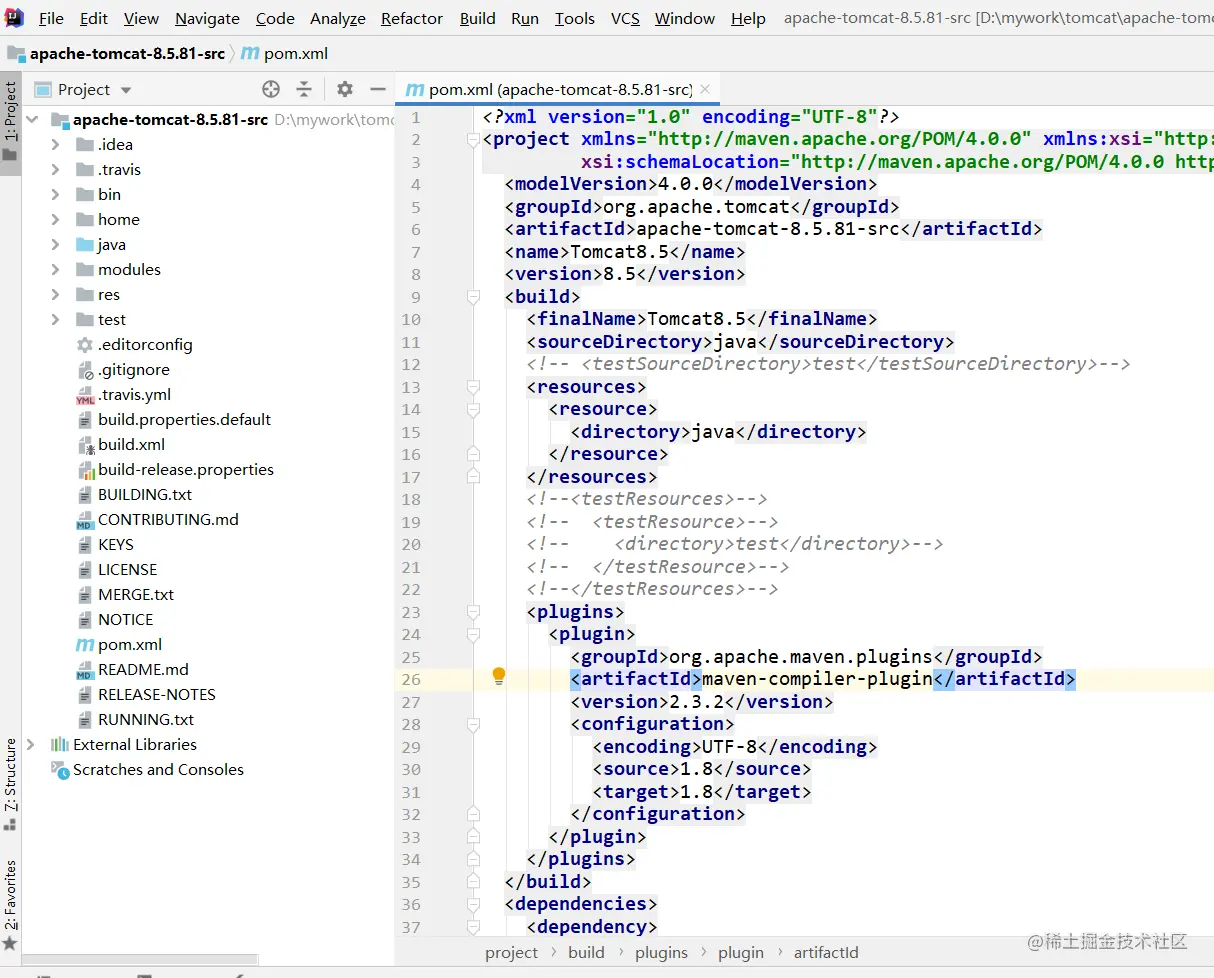Select RUNNING.txt in project tree
This screenshot has width=1214, height=978.
[146, 720]
